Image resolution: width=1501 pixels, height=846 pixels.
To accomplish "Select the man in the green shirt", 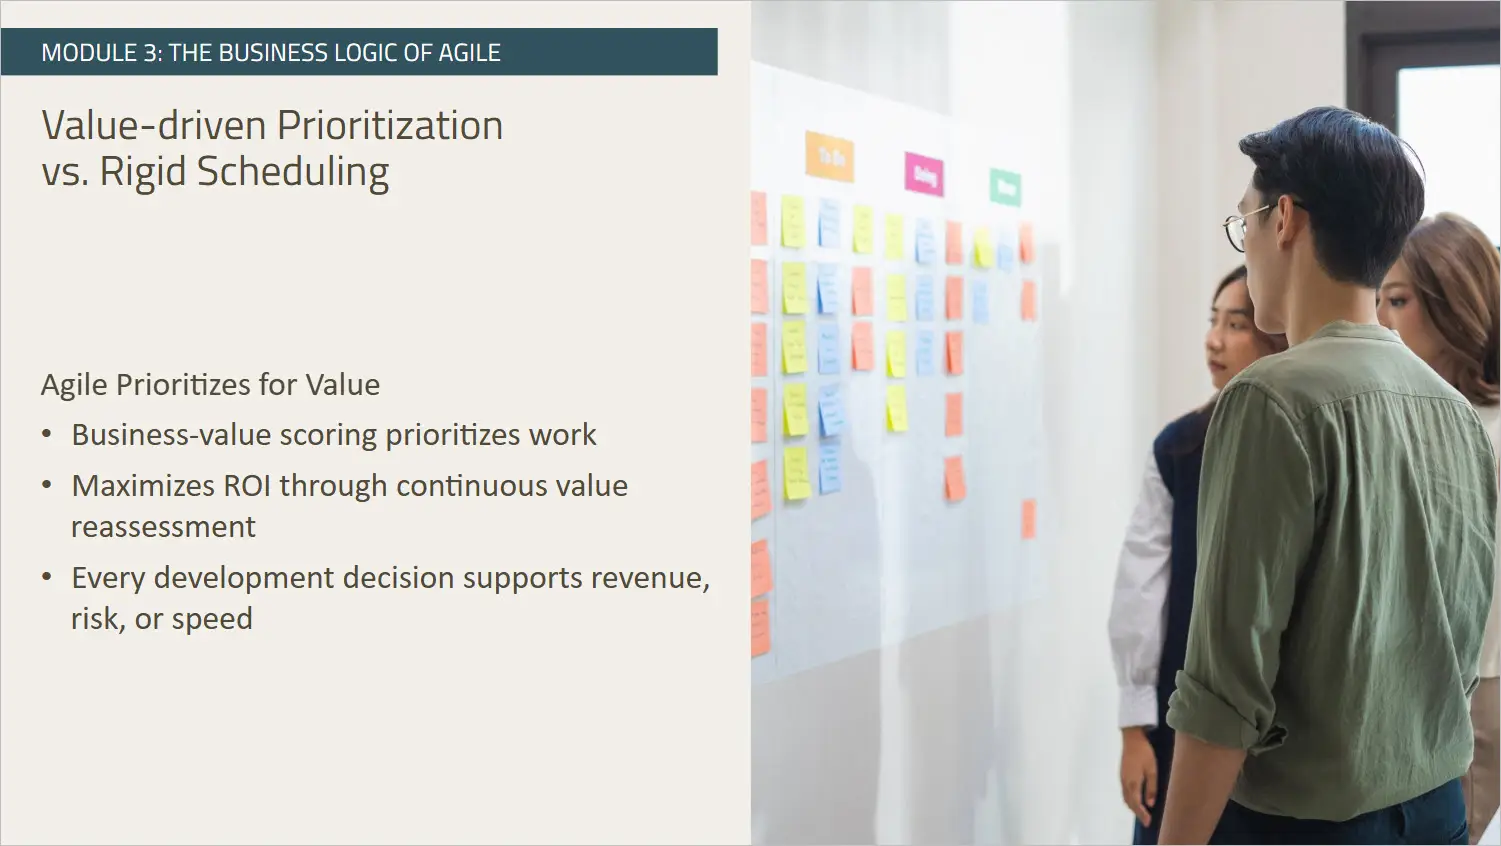I will click(x=1320, y=520).
